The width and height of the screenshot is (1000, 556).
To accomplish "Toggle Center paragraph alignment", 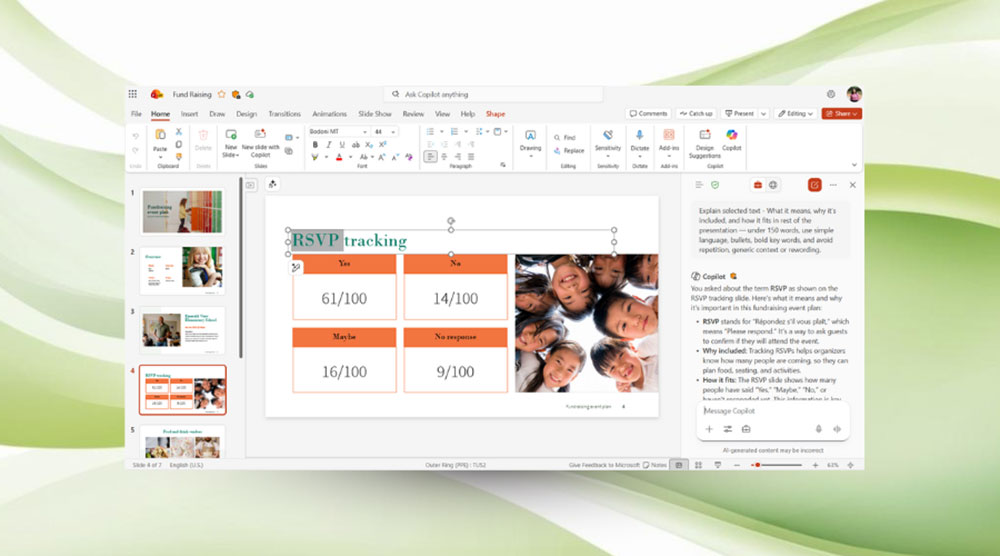I will pyautogui.click(x=444, y=157).
